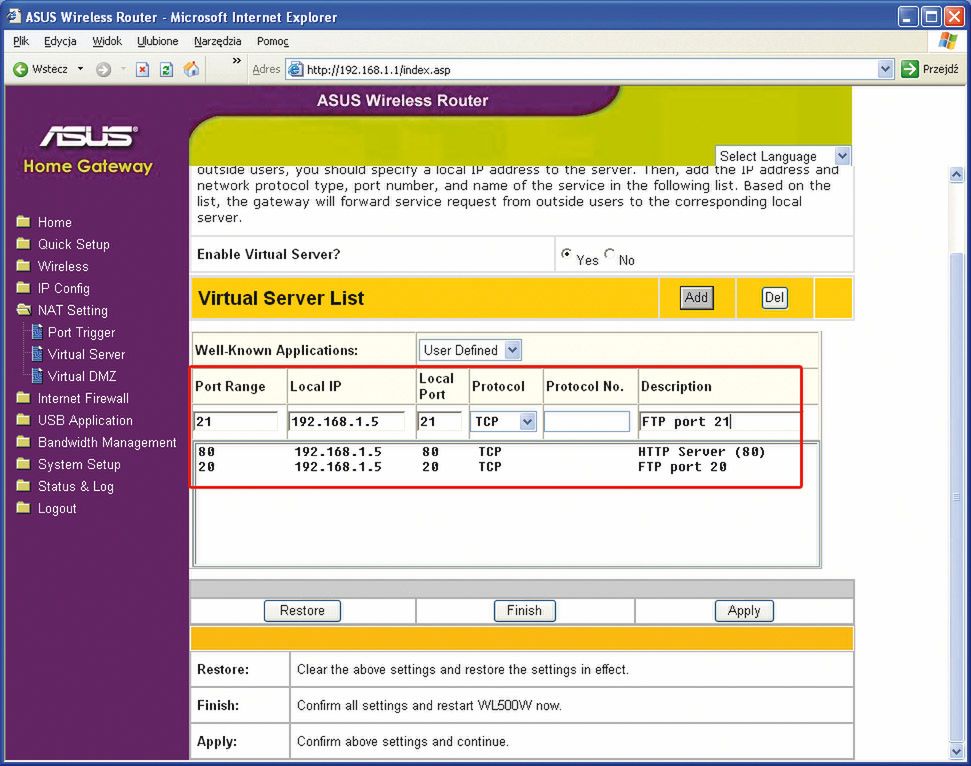Click the Home folder icon in sidebar

pos(24,221)
